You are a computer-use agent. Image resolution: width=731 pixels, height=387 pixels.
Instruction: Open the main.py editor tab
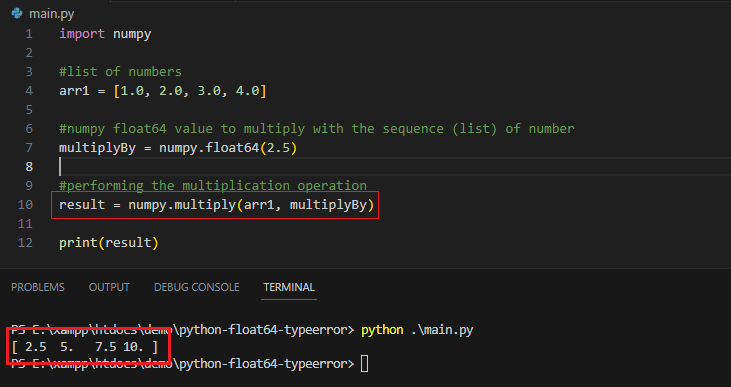(51, 14)
